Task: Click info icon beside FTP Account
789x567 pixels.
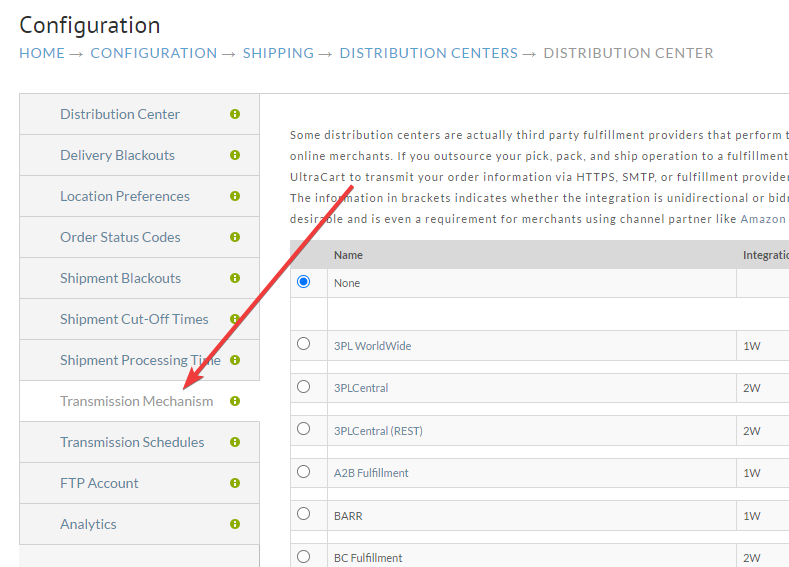Action: coord(235,483)
